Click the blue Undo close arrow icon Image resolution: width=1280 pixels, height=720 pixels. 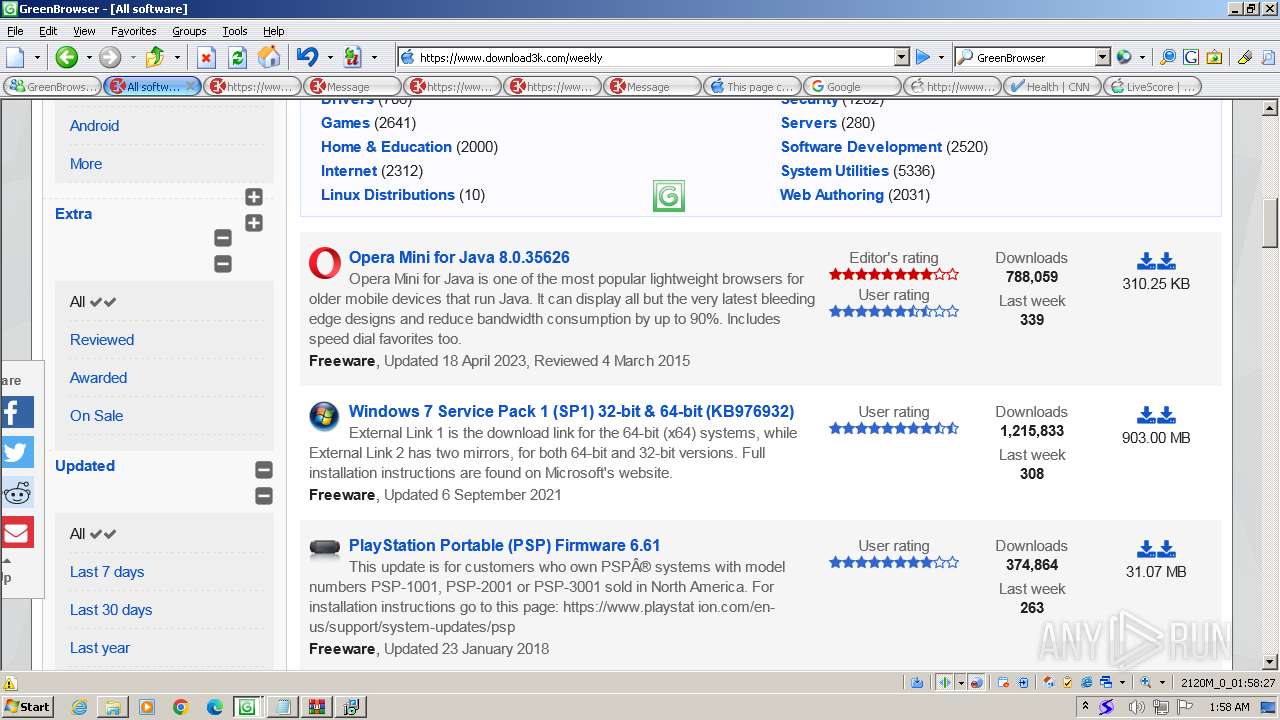point(307,57)
